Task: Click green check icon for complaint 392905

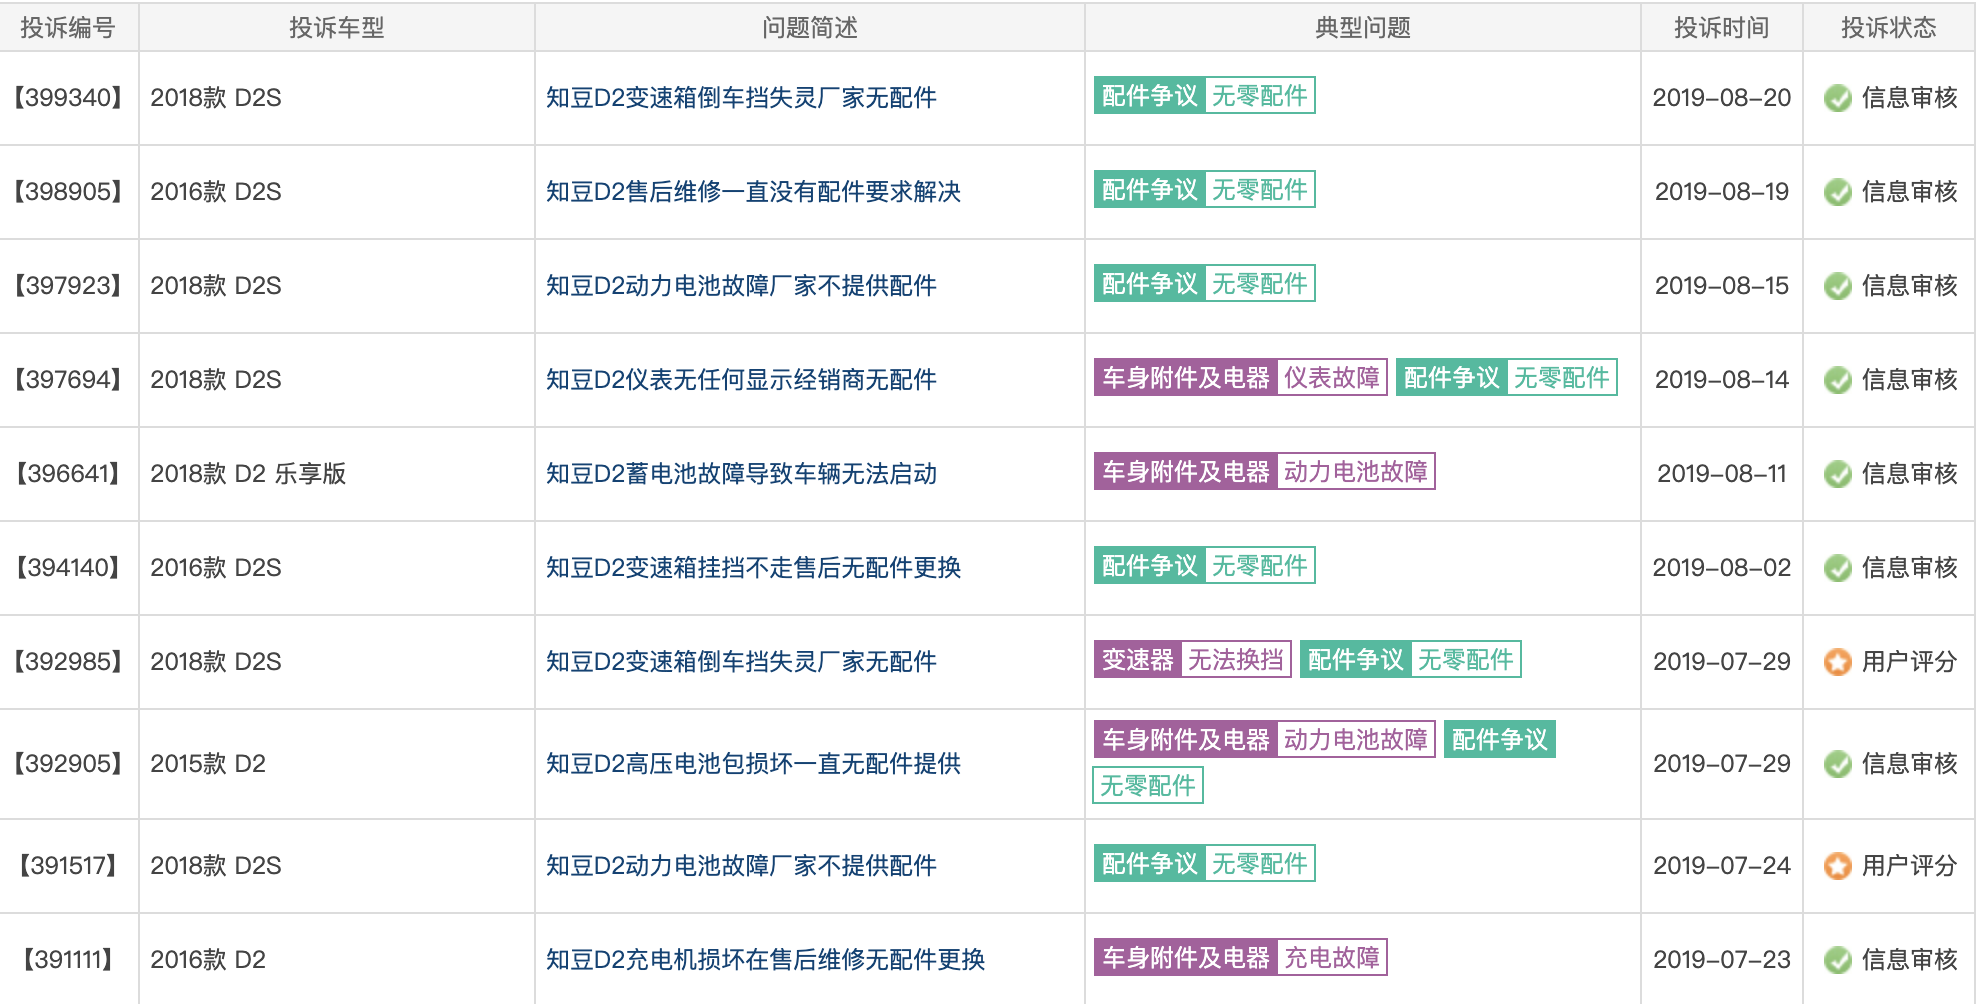Action: pos(1837,764)
